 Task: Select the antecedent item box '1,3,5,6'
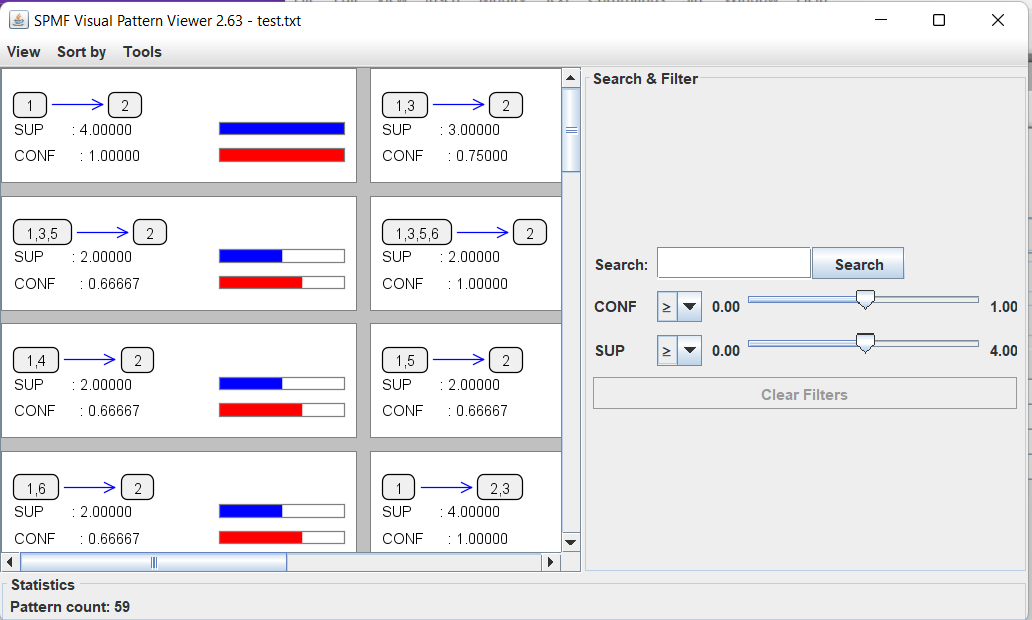[x=417, y=233]
